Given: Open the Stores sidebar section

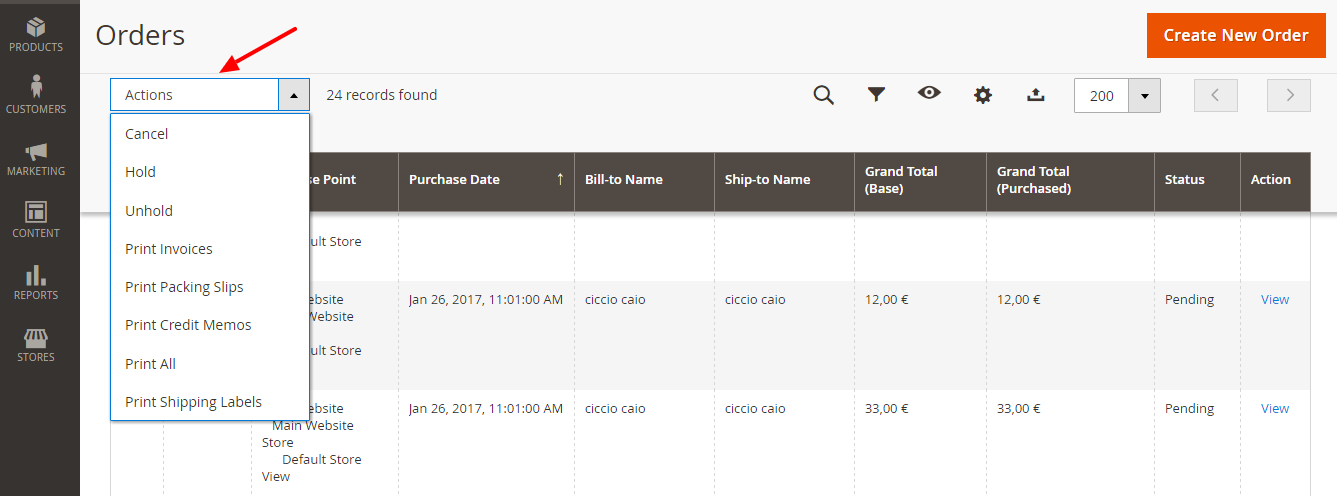Looking at the screenshot, I should point(36,343).
